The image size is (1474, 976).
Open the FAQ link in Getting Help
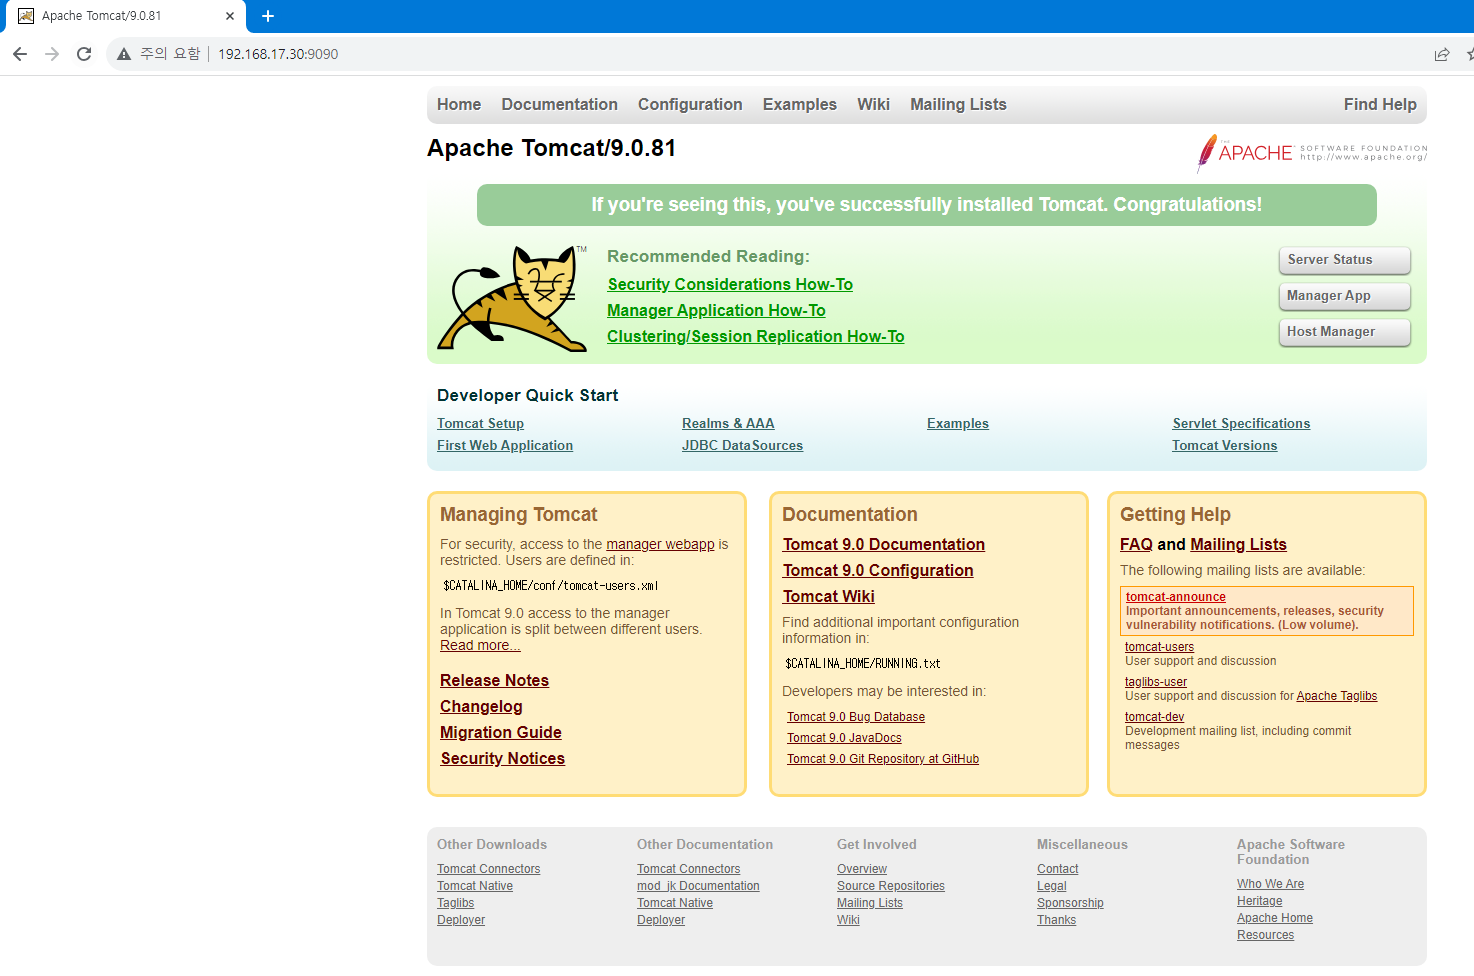tap(1136, 544)
